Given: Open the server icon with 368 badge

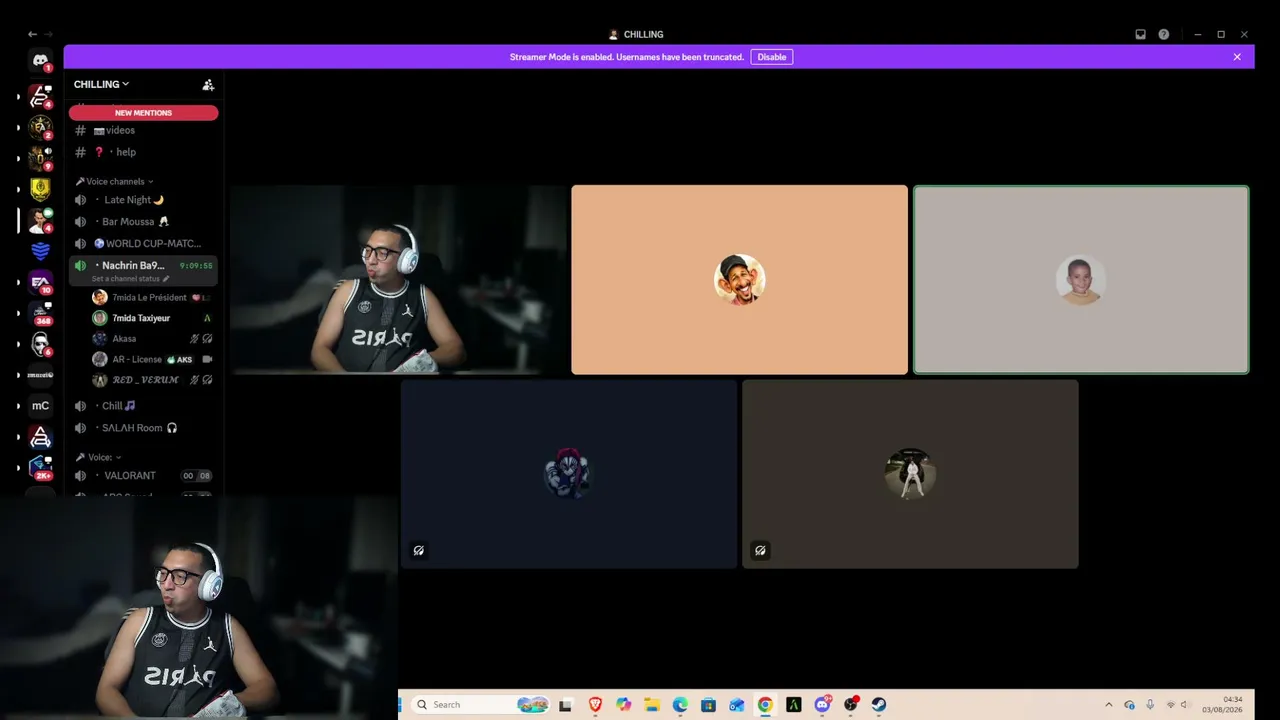Looking at the screenshot, I should pos(40,313).
